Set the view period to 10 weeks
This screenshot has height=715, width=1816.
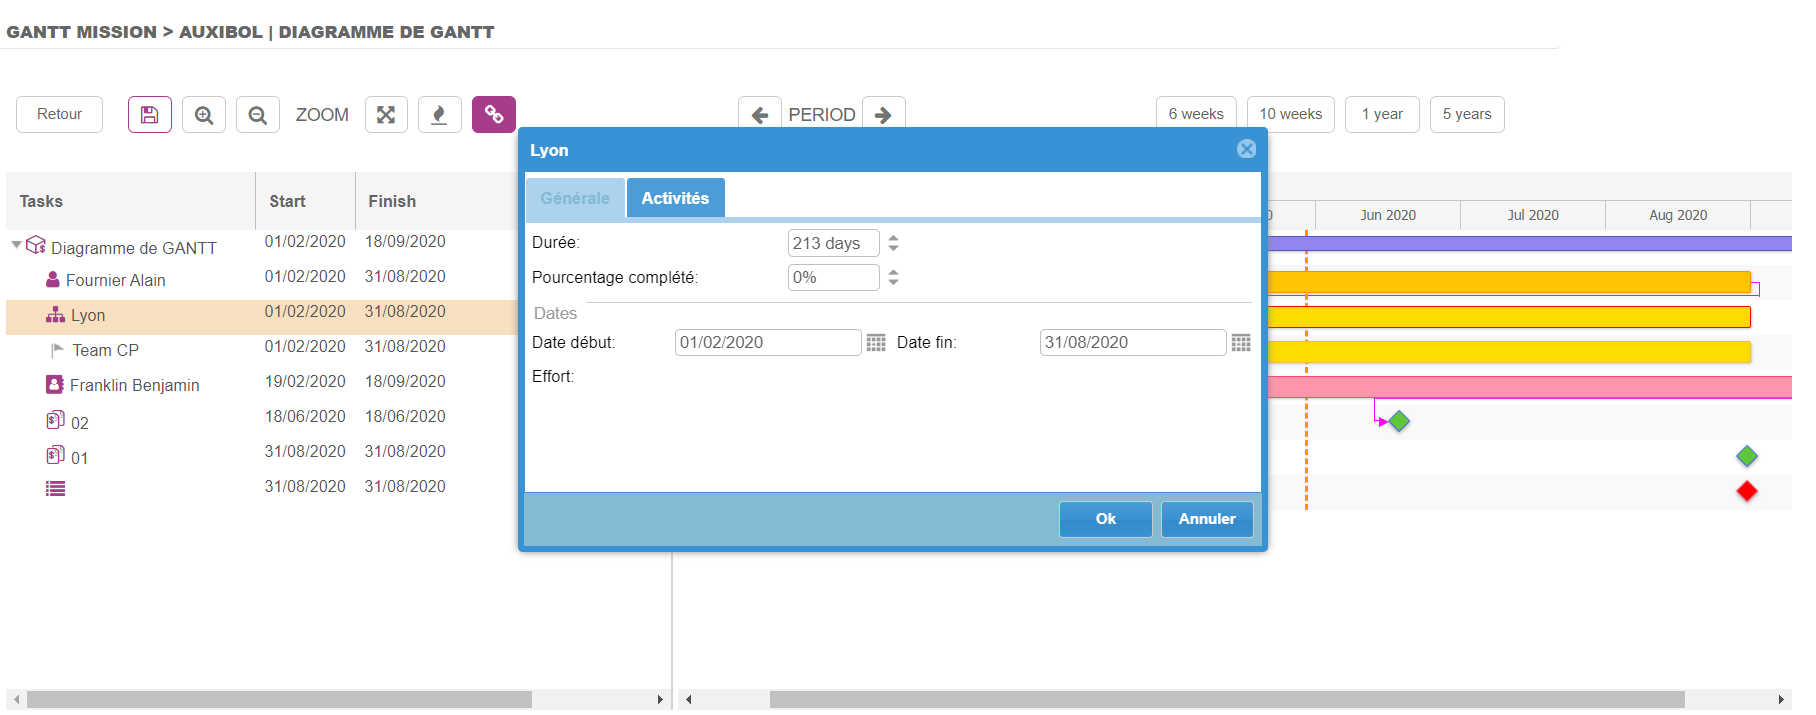tap(1290, 114)
